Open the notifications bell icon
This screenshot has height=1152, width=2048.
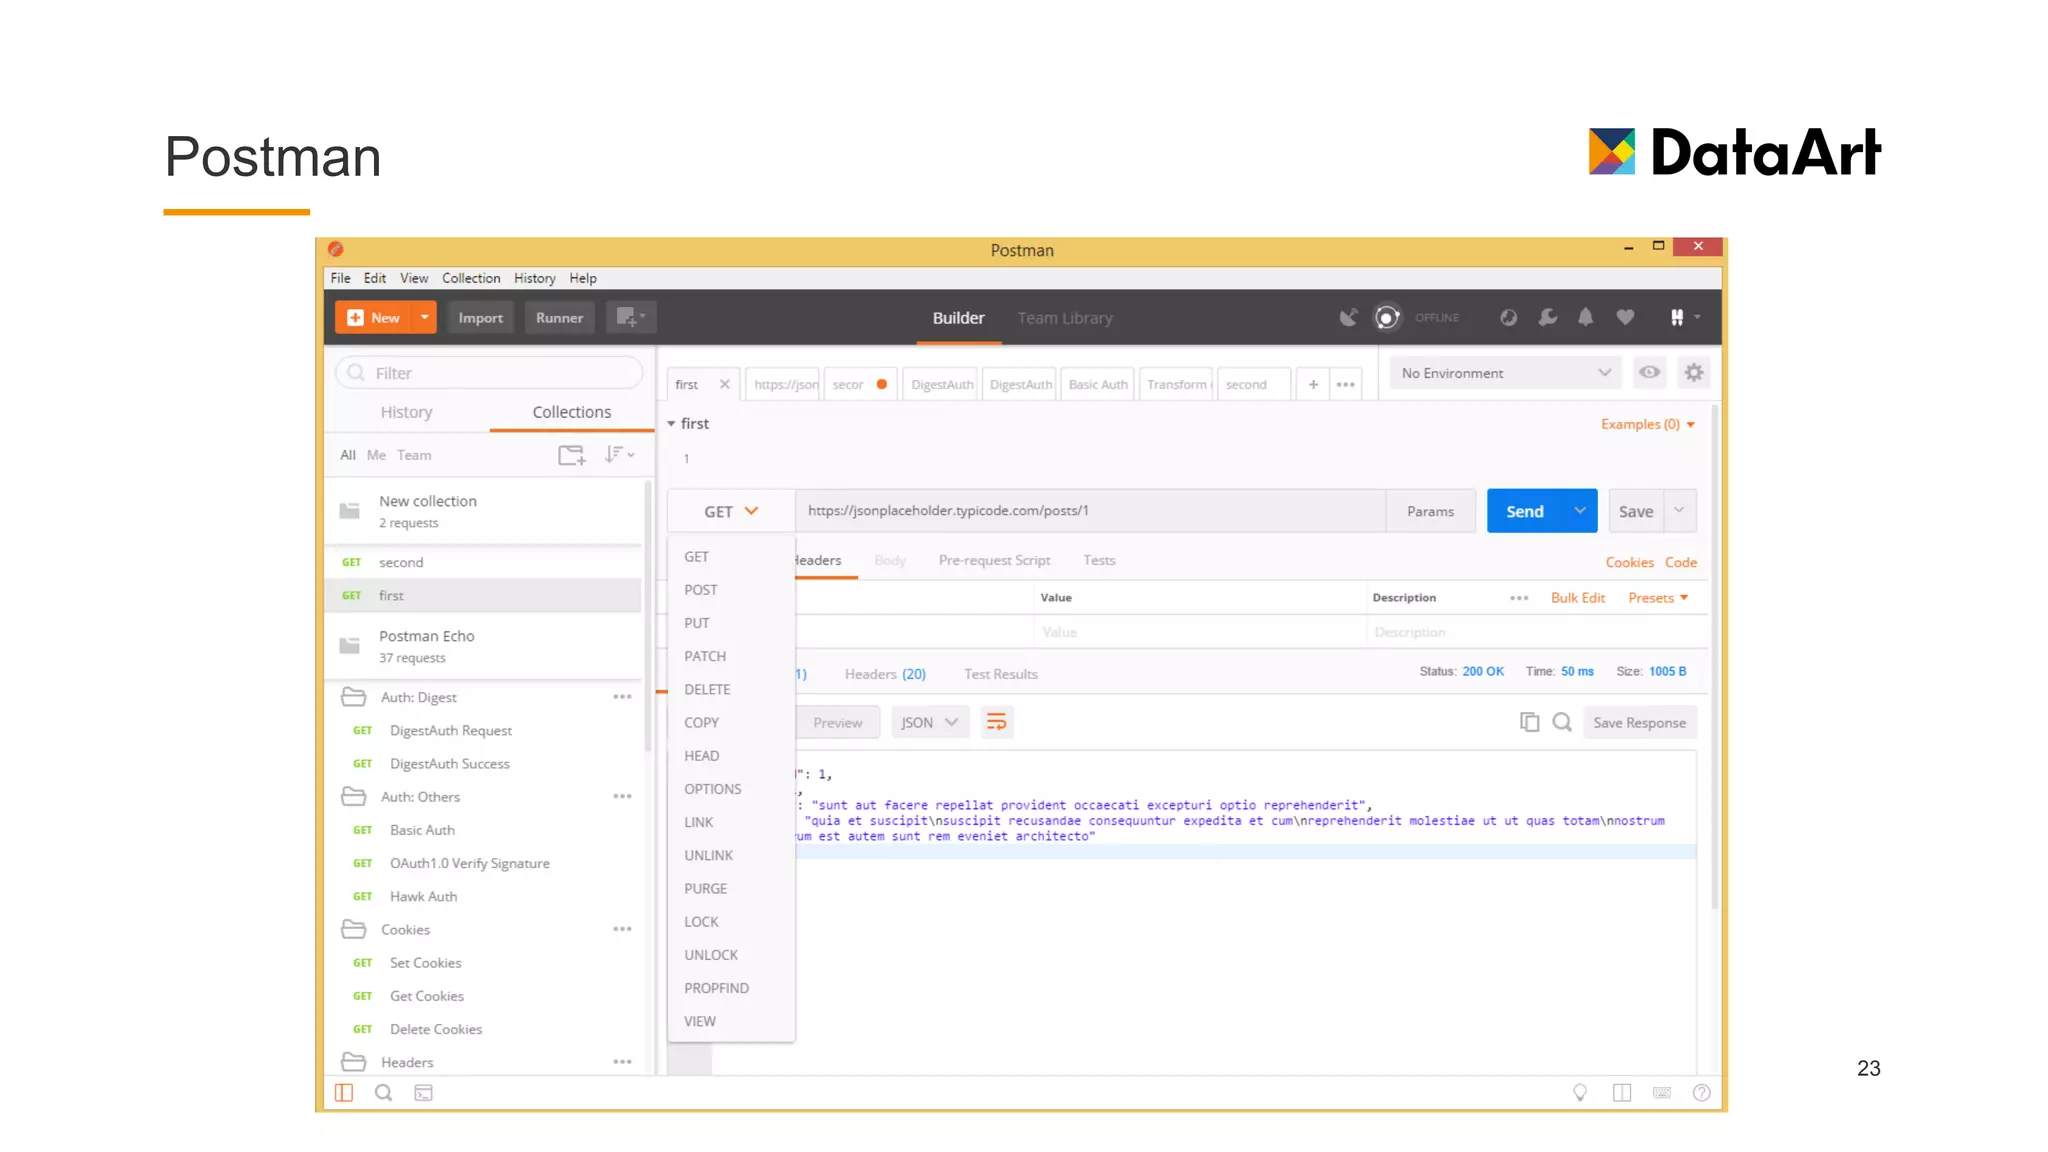tap(1585, 318)
